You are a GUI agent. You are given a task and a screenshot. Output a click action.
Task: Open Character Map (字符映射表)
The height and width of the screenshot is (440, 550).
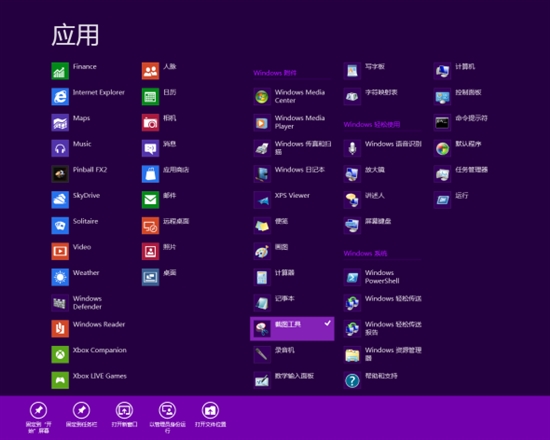[x=371, y=96]
